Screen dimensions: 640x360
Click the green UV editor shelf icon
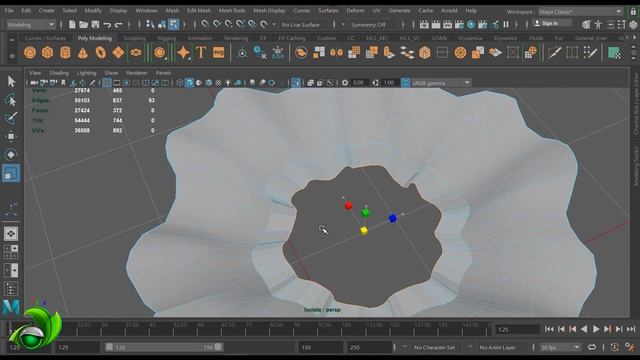(614, 53)
